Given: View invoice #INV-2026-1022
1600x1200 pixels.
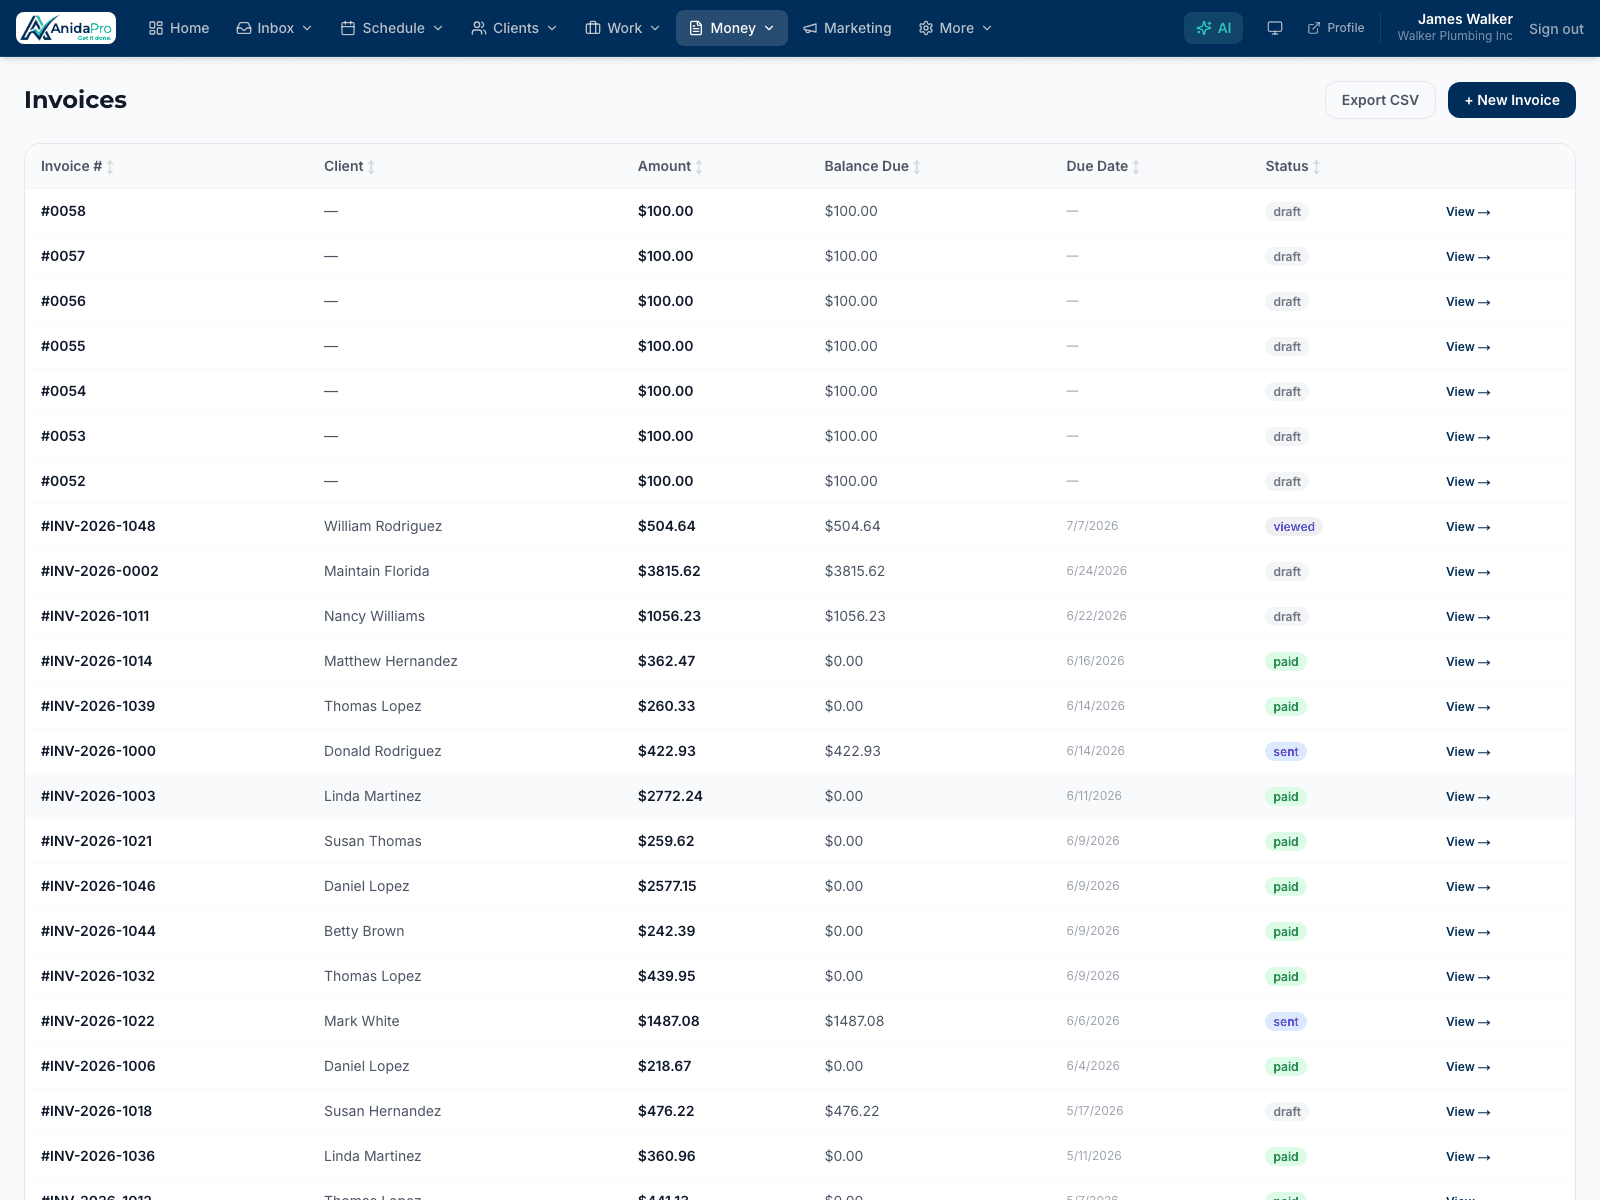Looking at the screenshot, I should click(x=1468, y=1022).
